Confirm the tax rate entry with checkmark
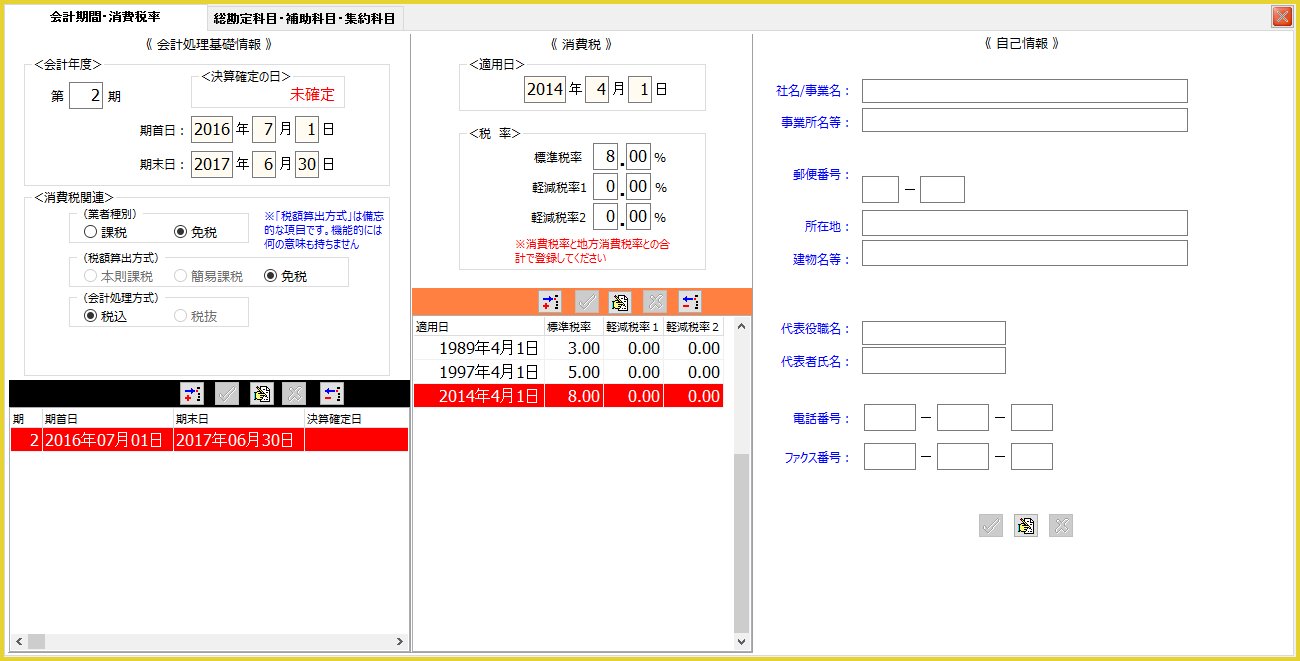Screen dimensions: 1300x661 586,302
